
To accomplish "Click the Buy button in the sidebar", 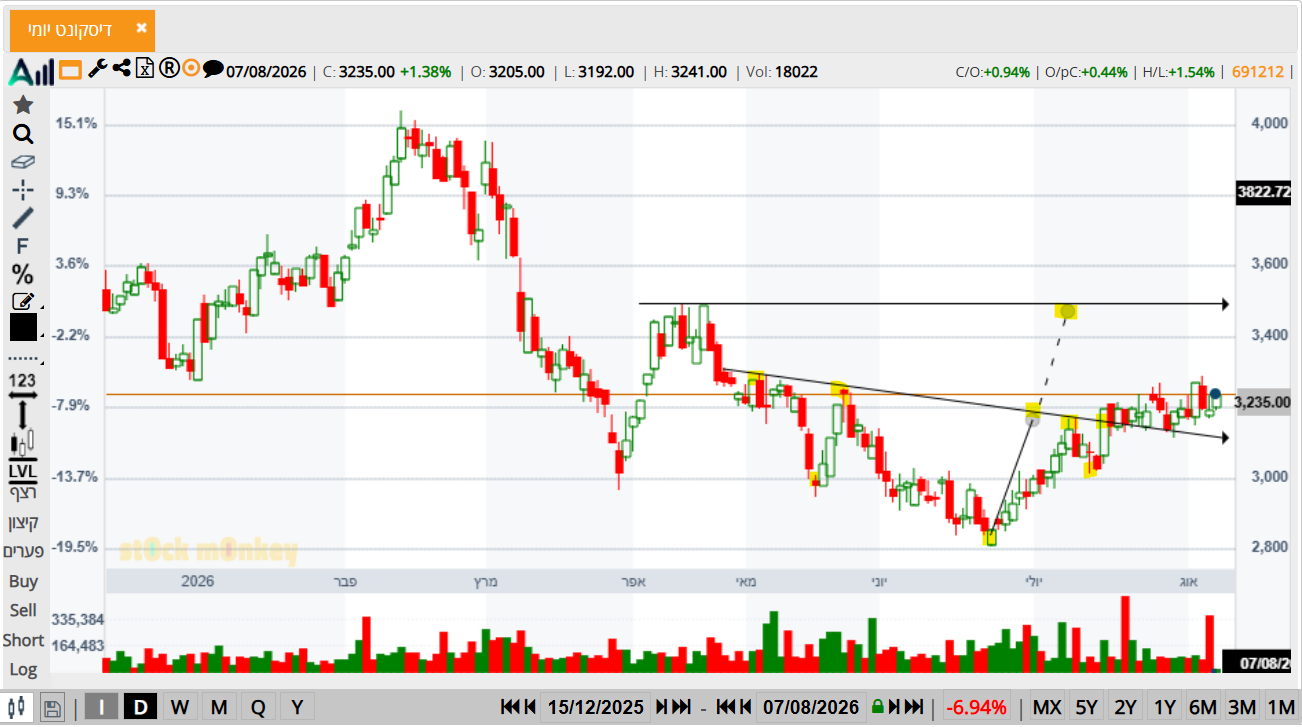I will 23,581.
